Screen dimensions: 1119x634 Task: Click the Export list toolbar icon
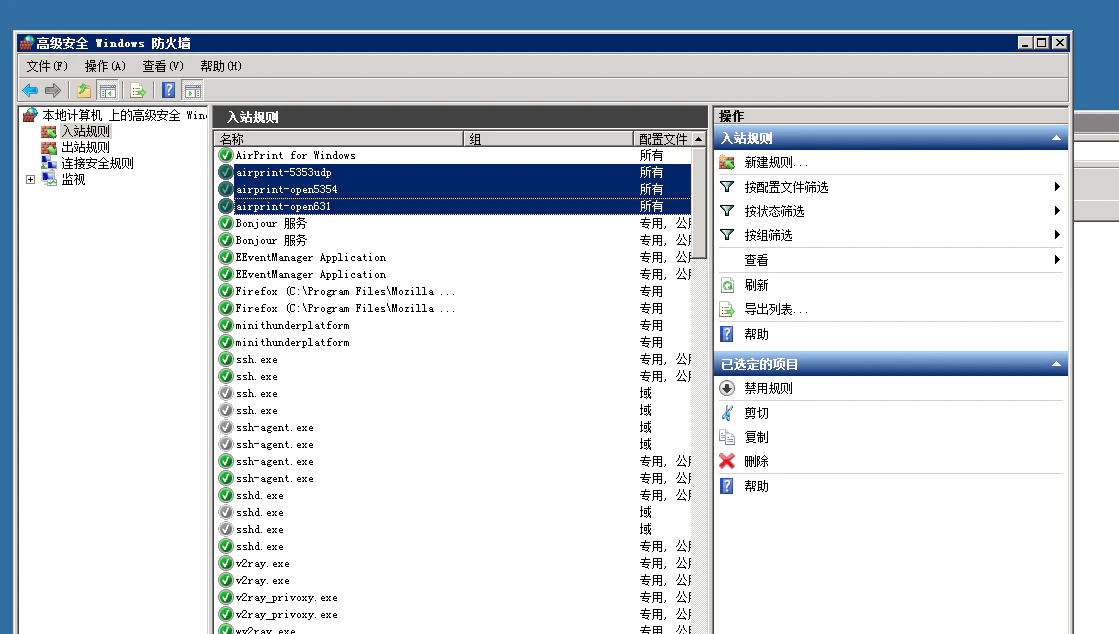point(138,91)
